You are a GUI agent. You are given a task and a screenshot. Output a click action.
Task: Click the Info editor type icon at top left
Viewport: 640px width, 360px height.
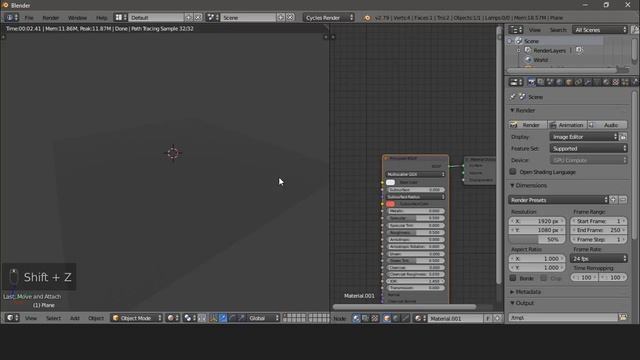[x=11, y=18]
